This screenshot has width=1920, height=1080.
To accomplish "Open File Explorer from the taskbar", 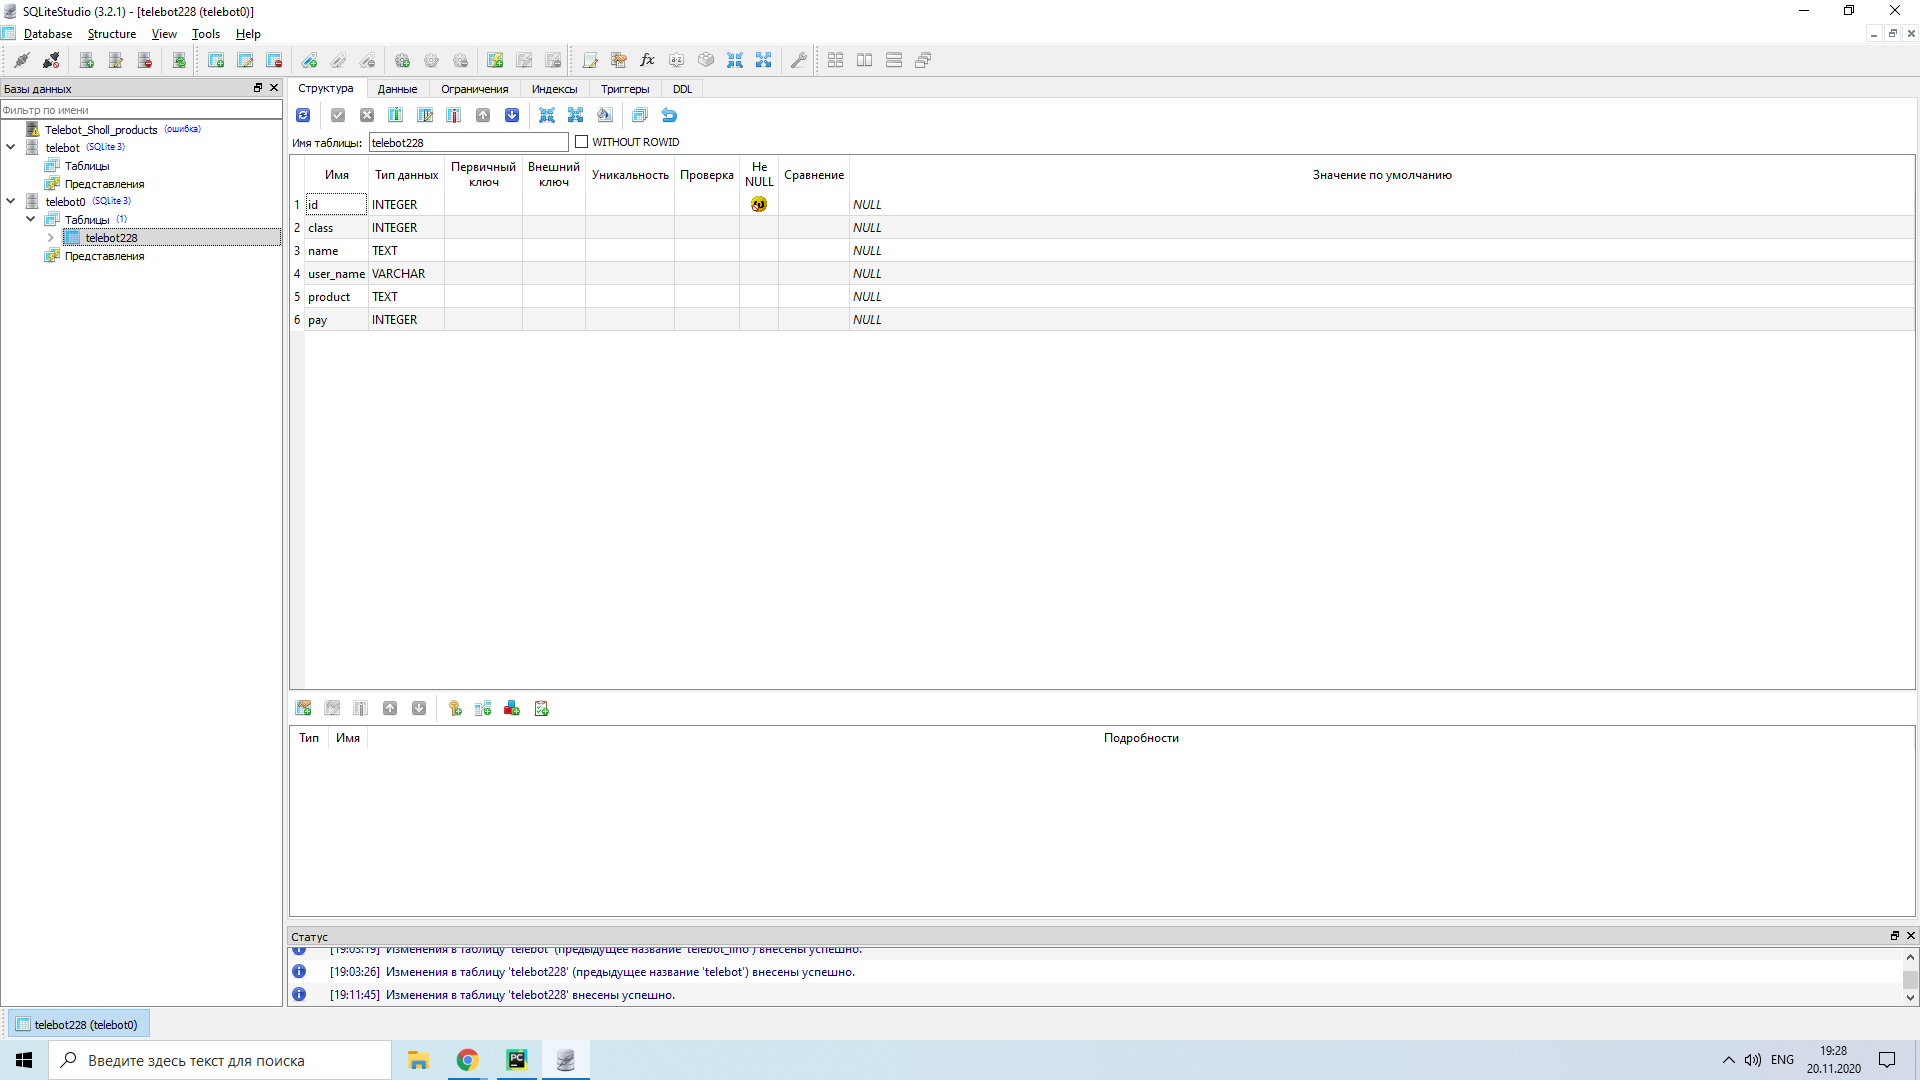I will point(418,1060).
